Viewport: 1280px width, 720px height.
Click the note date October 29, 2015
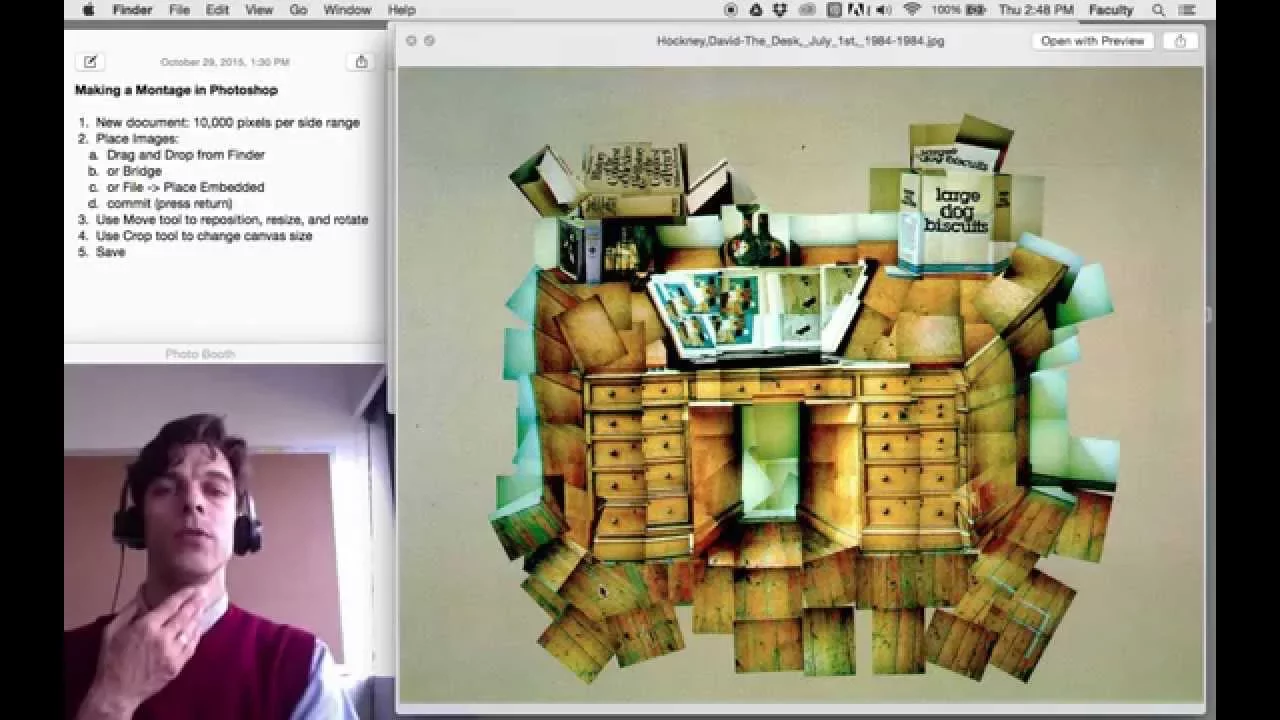225,62
